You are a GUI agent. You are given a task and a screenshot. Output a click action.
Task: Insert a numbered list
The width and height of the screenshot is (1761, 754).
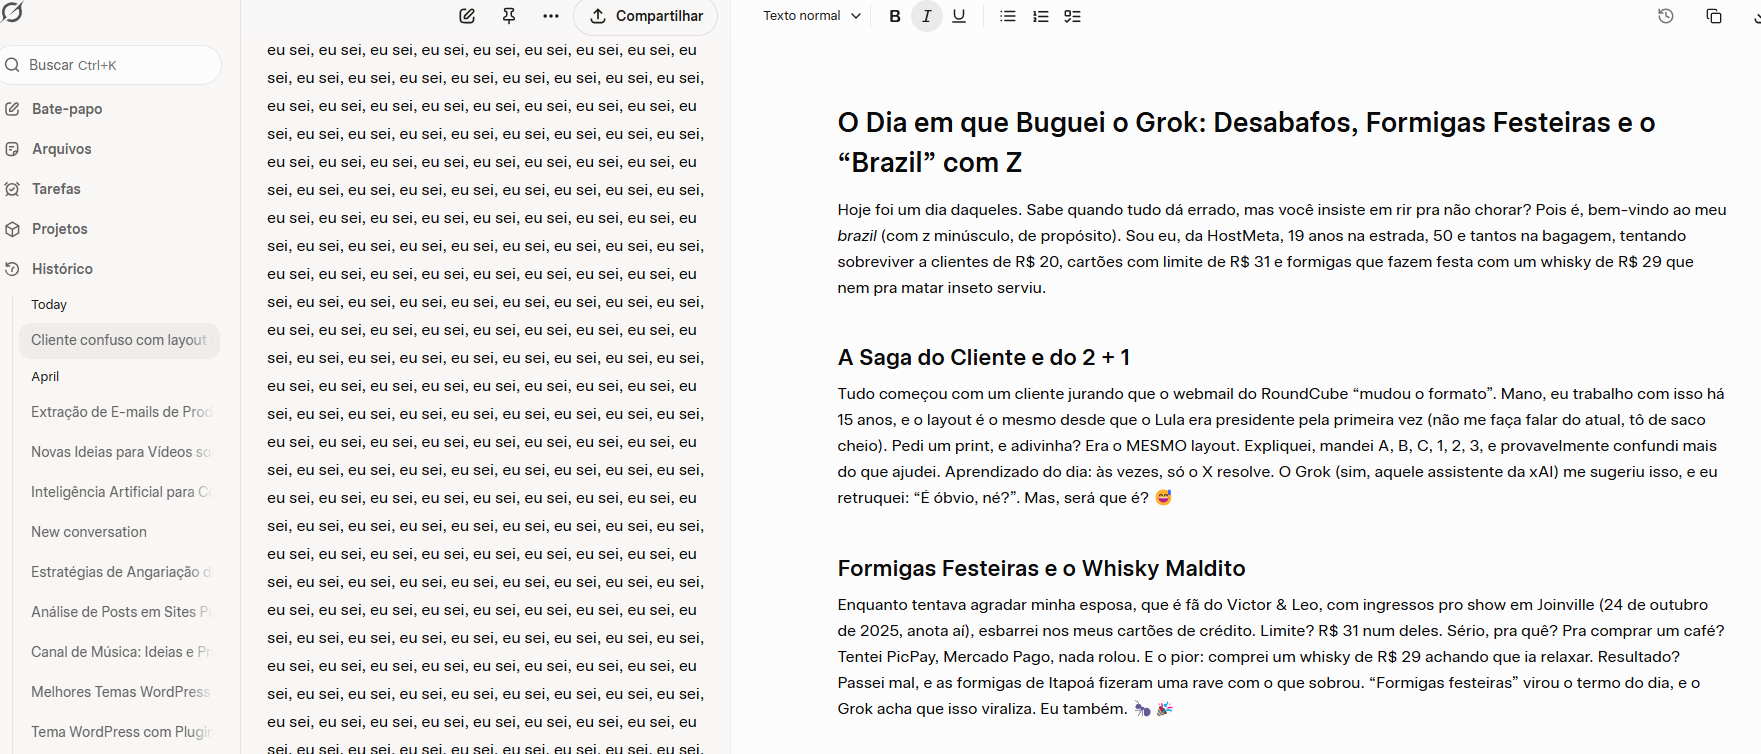tap(1040, 16)
